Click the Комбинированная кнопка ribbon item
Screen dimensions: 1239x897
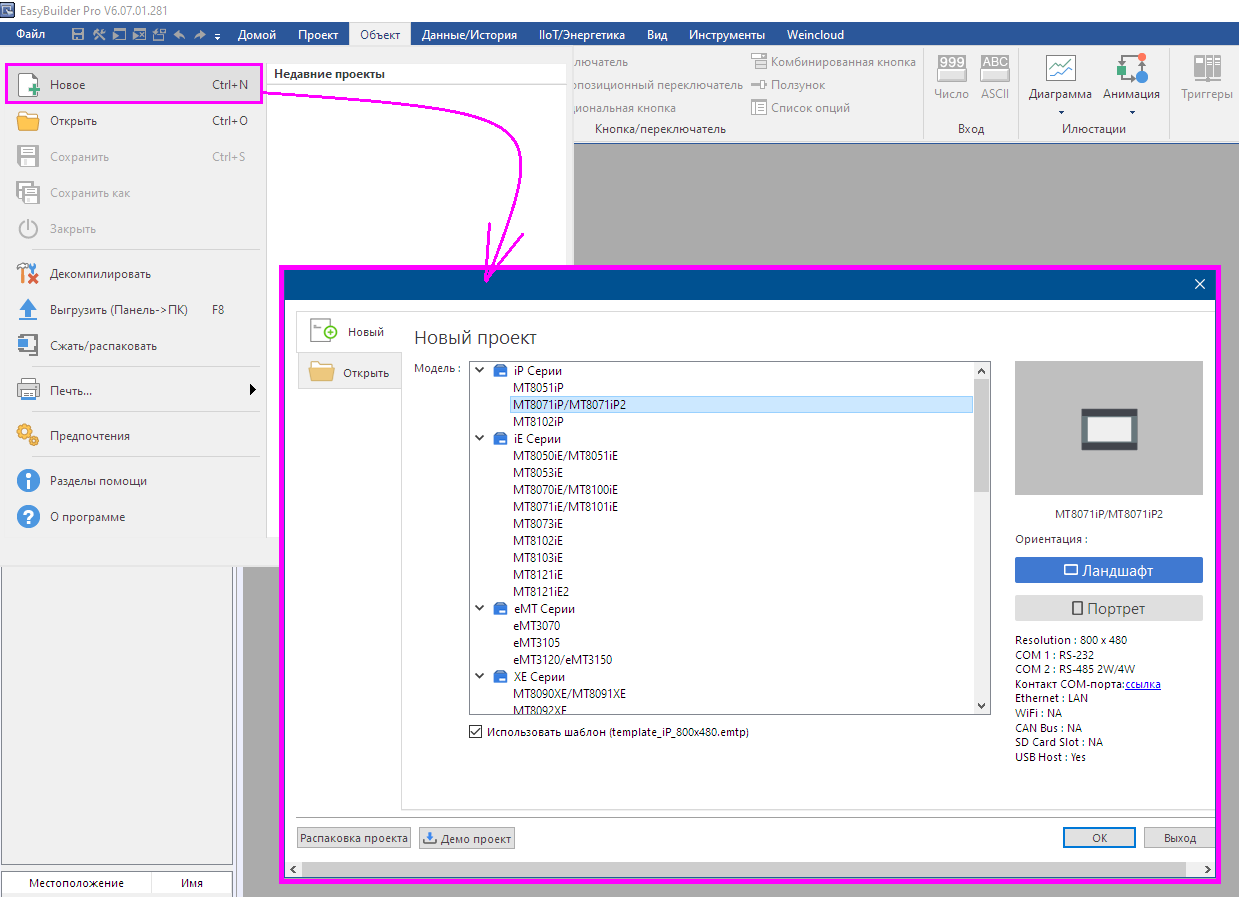click(833, 62)
